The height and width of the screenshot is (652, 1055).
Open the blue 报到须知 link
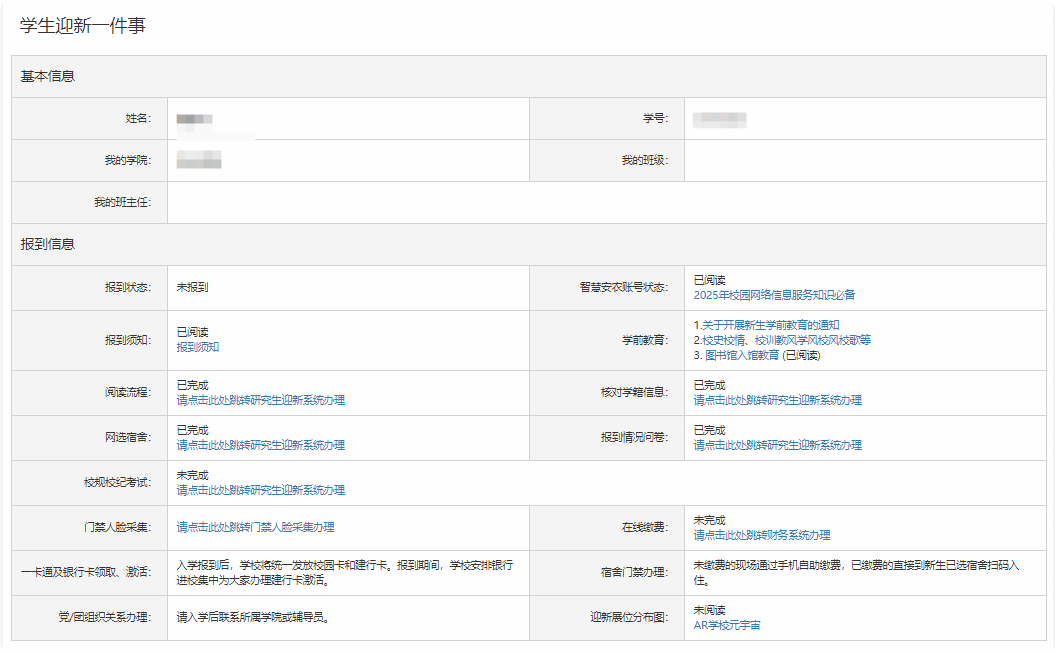tap(198, 347)
